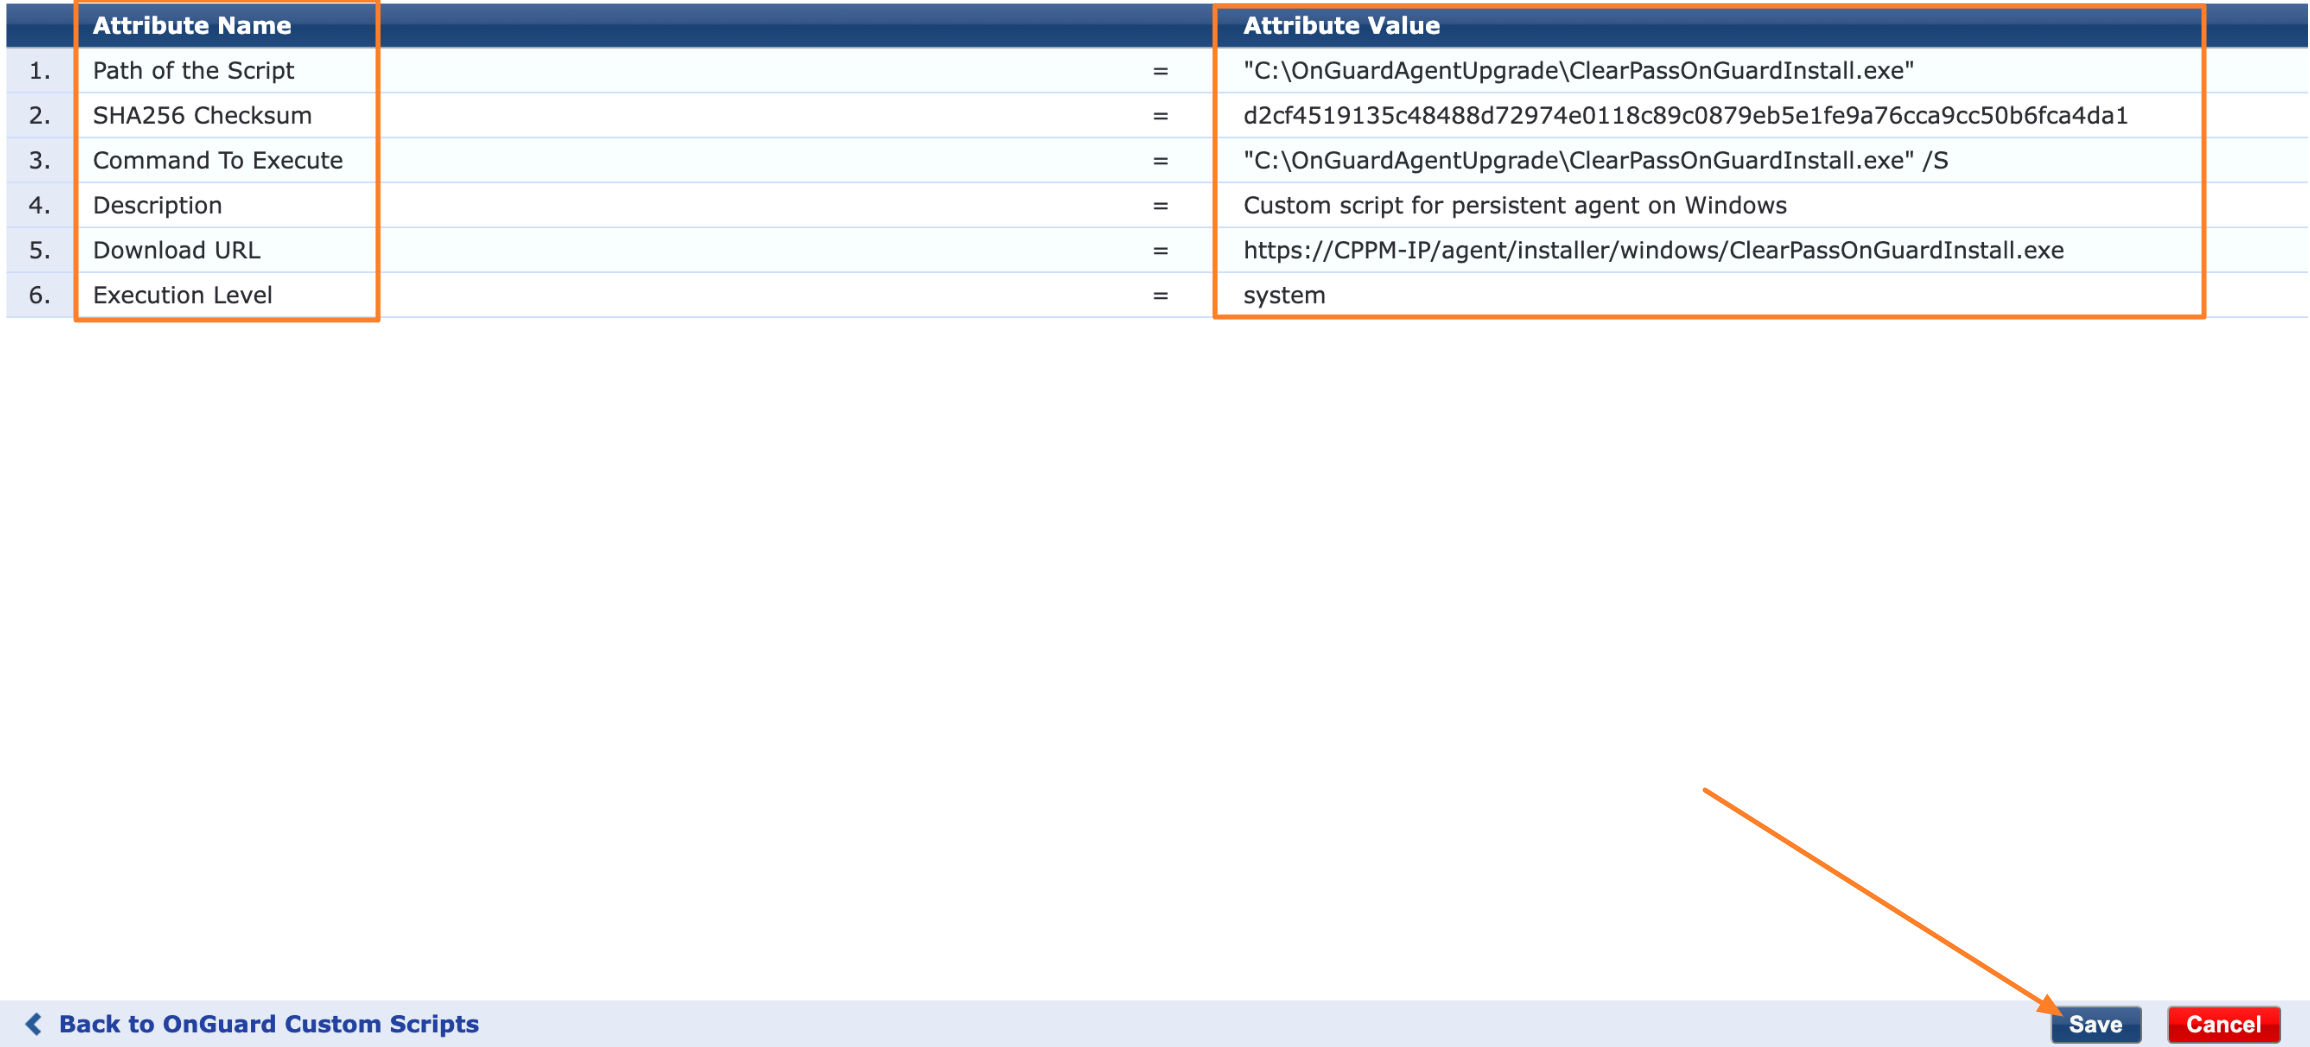Click row number 6
This screenshot has height=1047, width=2310.
[40, 296]
